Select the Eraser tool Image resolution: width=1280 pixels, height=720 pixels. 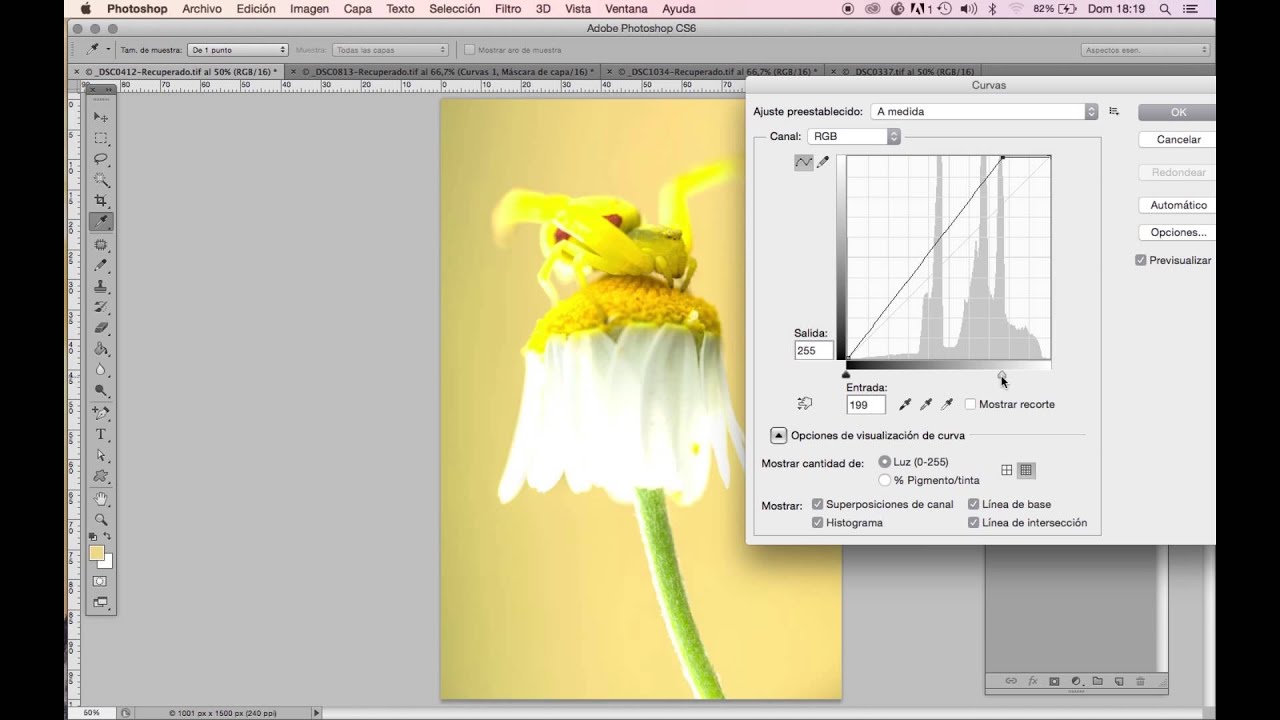pos(101,328)
